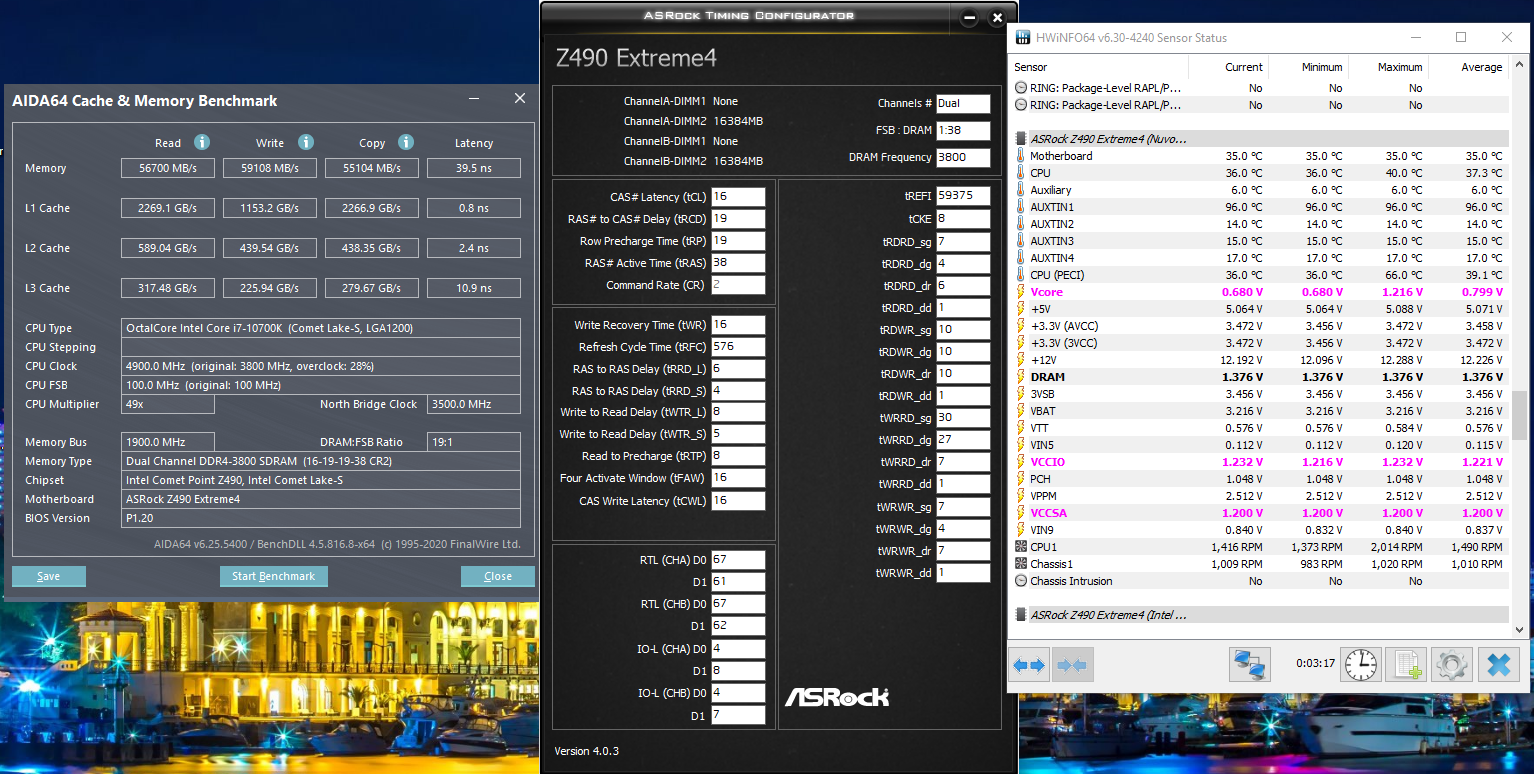Click the Row Precharge Time (tRP) field
The image size is (1534, 774).
pyautogui.click(x=738, y=241)
